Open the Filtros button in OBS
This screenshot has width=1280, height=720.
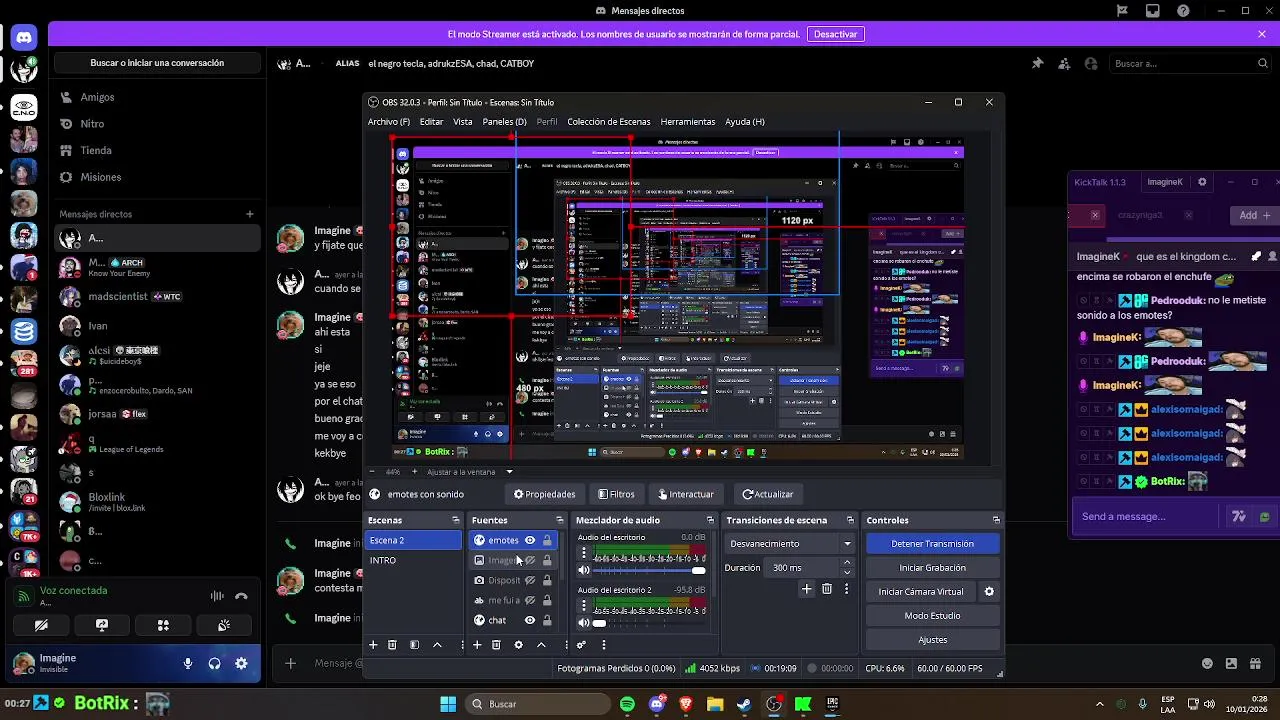click(616, 494)
